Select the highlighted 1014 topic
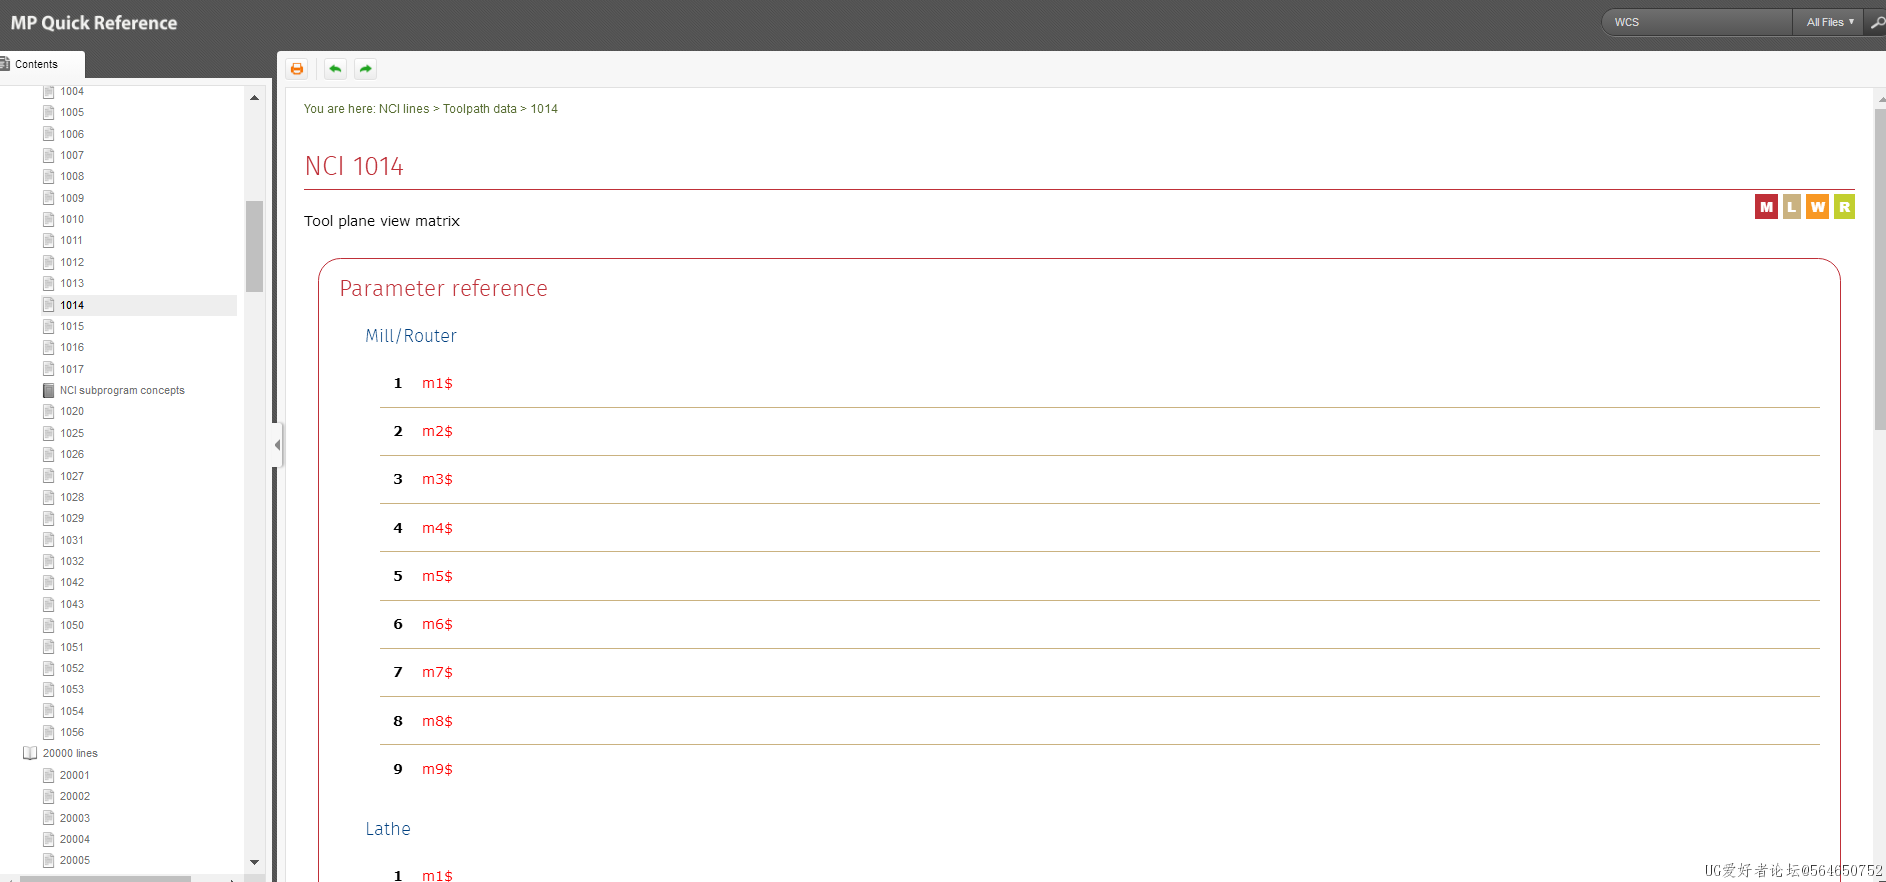 [72, 305]
